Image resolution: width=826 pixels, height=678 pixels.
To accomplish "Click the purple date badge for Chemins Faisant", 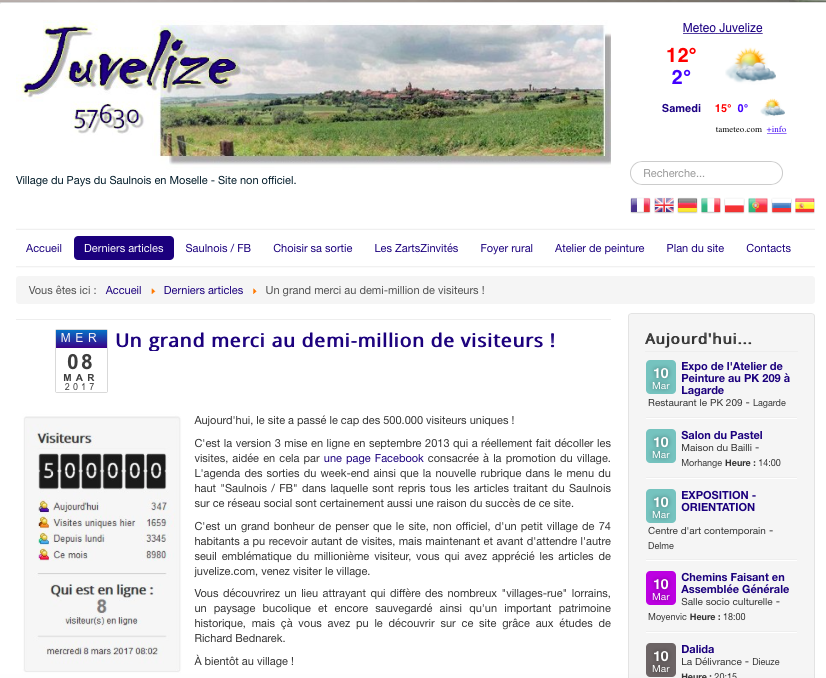I will [x=661, y=588].
